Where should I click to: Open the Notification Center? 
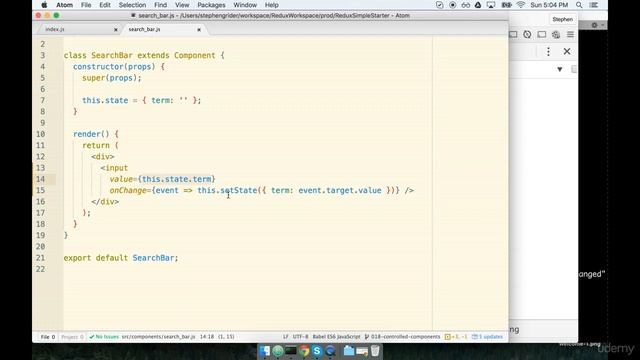tap(594, 5)
